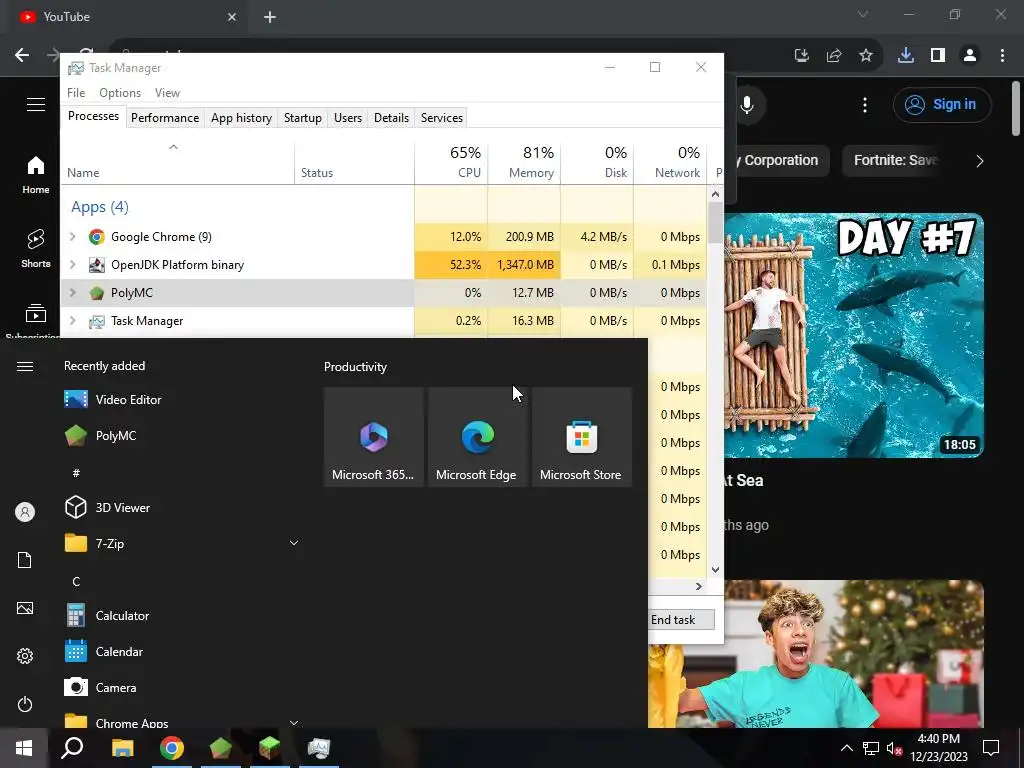Expand the Start menu hamburger
This screenshot has height=768, width=1024.
click(x=25, y=366)
